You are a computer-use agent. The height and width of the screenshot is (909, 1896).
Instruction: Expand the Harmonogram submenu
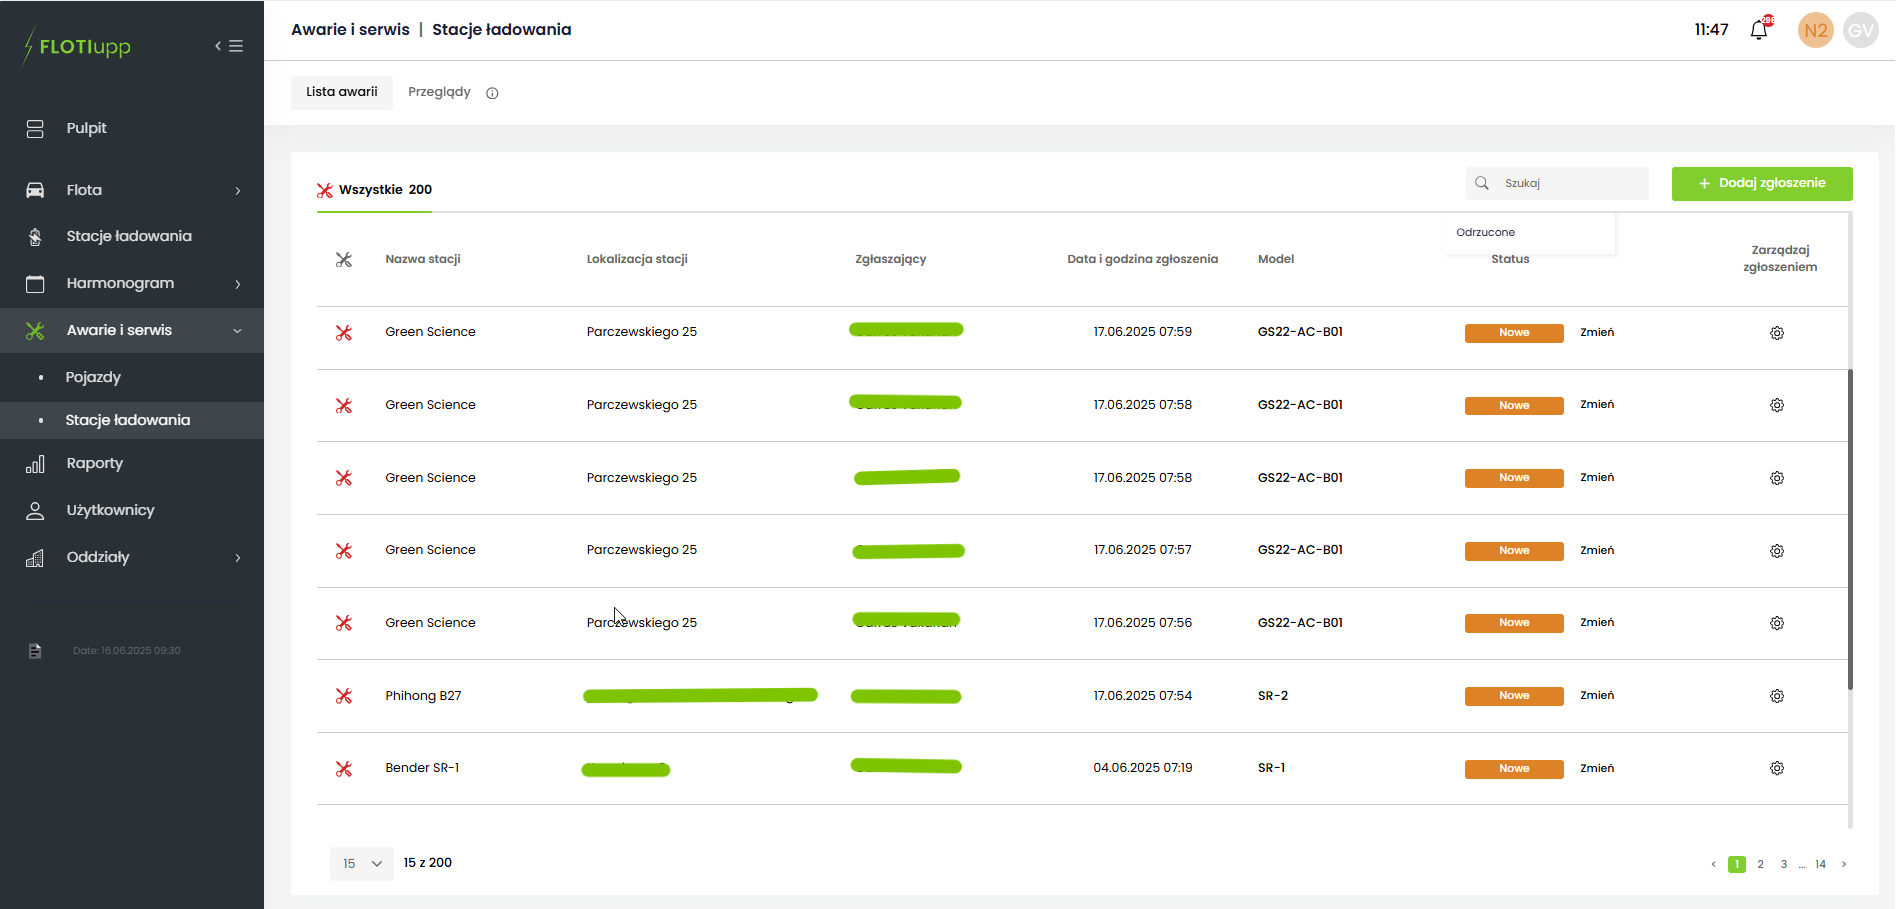tap(132, 283)
